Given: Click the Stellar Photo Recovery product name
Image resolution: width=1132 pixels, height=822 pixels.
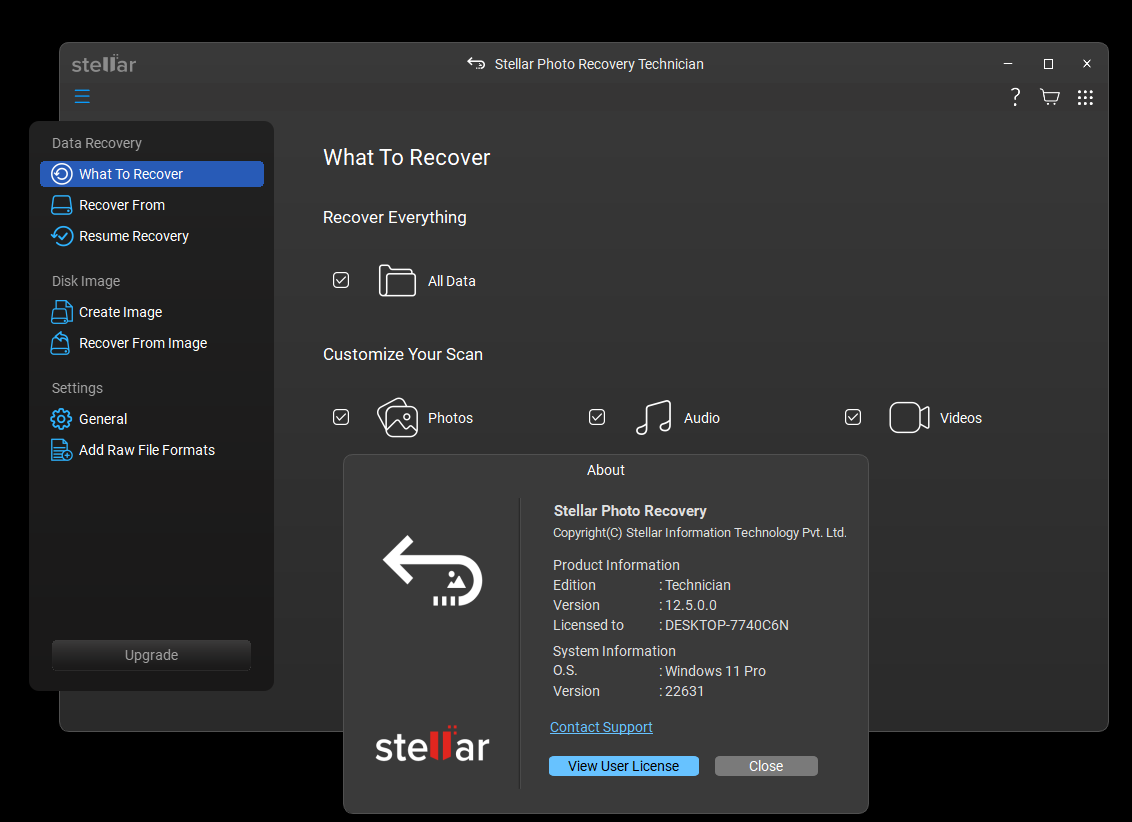Looking at the screenshot, I should 630,511.
